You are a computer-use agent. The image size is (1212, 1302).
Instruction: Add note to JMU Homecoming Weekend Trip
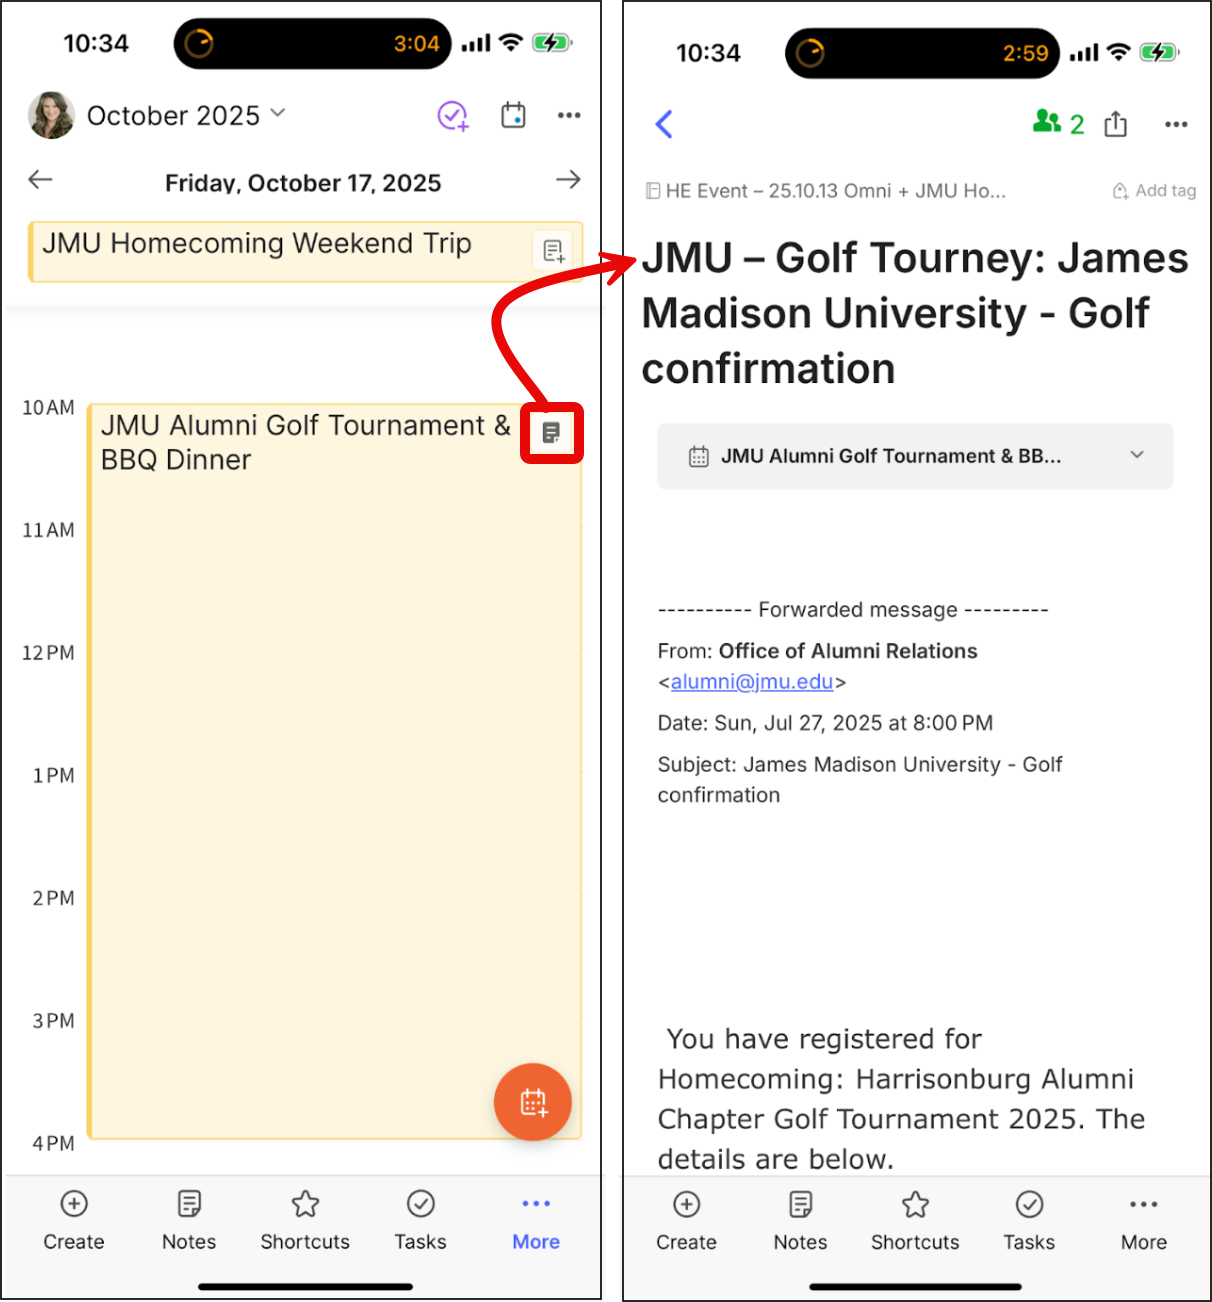[x=554, y=251]
